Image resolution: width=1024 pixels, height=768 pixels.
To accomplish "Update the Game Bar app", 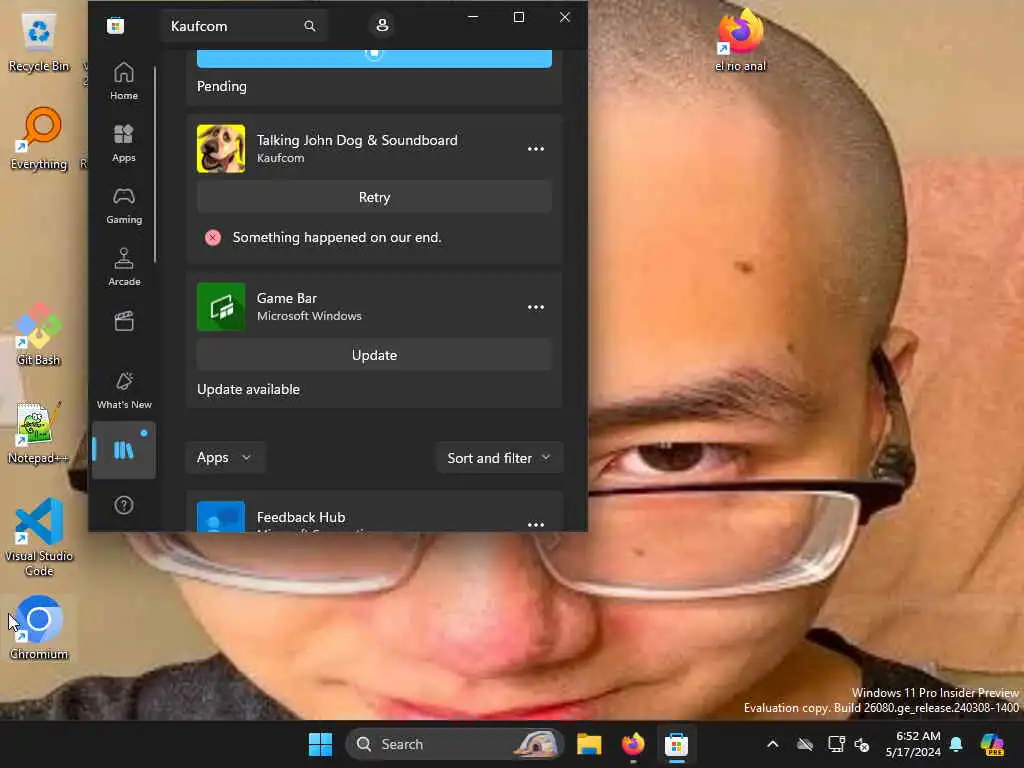I will pos(374,355).
